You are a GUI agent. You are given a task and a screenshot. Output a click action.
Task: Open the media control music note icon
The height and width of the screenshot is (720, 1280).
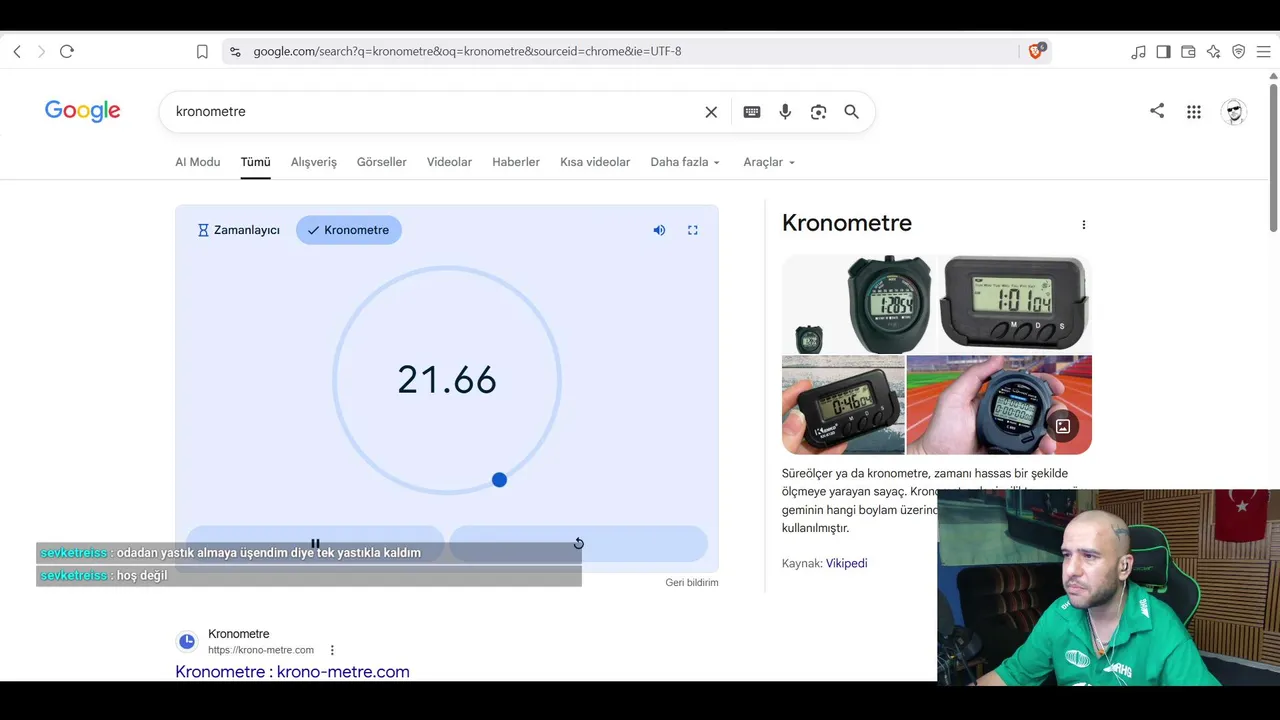pos(1138,51)
